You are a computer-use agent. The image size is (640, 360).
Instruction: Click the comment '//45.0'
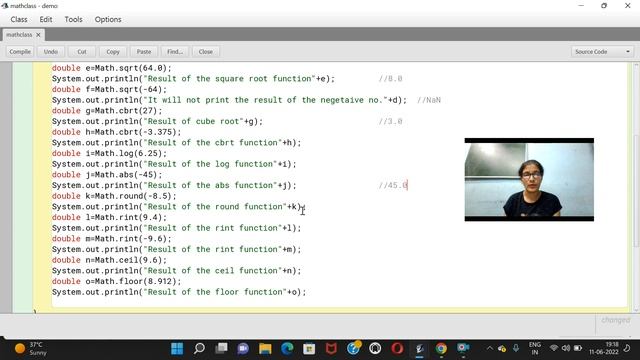pyautogui.click(x=393, y=185)
